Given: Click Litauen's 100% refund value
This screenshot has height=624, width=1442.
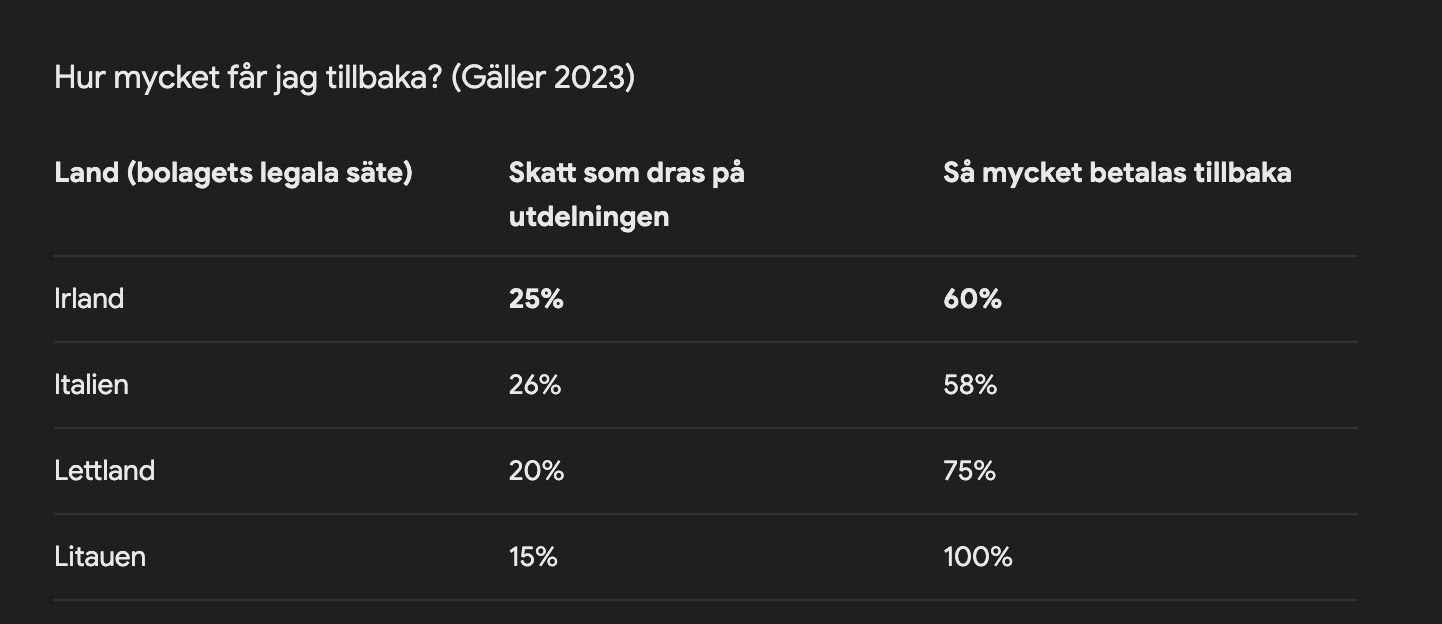Looking at the screenshot, I should 977,557.
